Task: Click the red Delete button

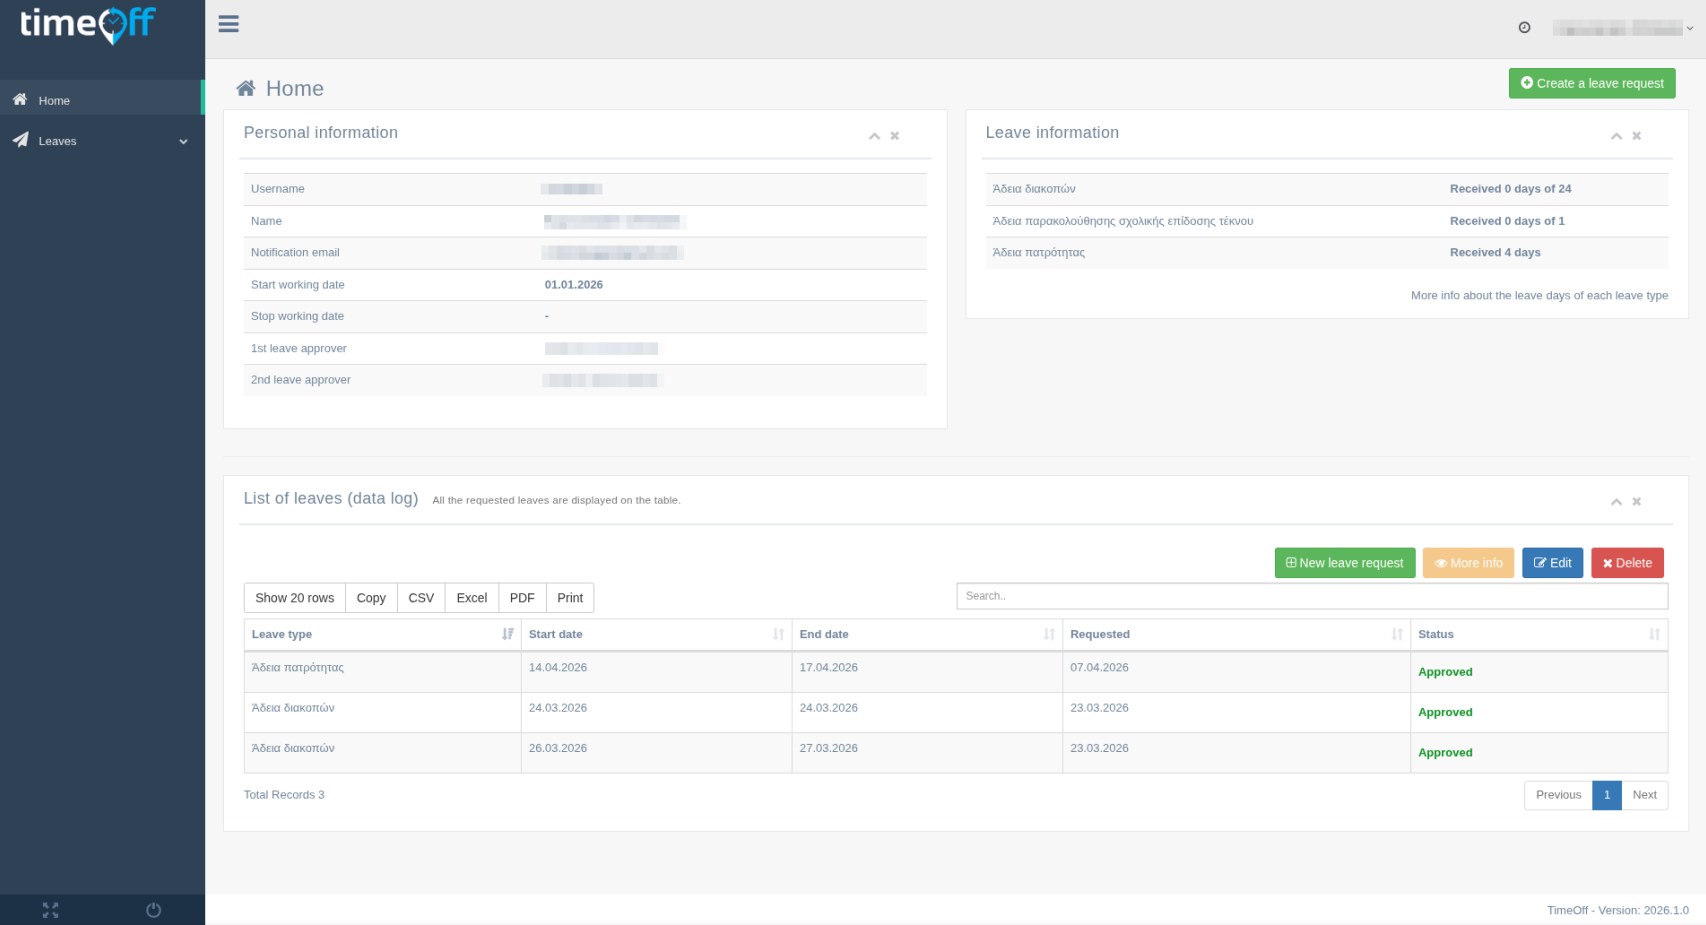Action: click(x=1627, y=562)
